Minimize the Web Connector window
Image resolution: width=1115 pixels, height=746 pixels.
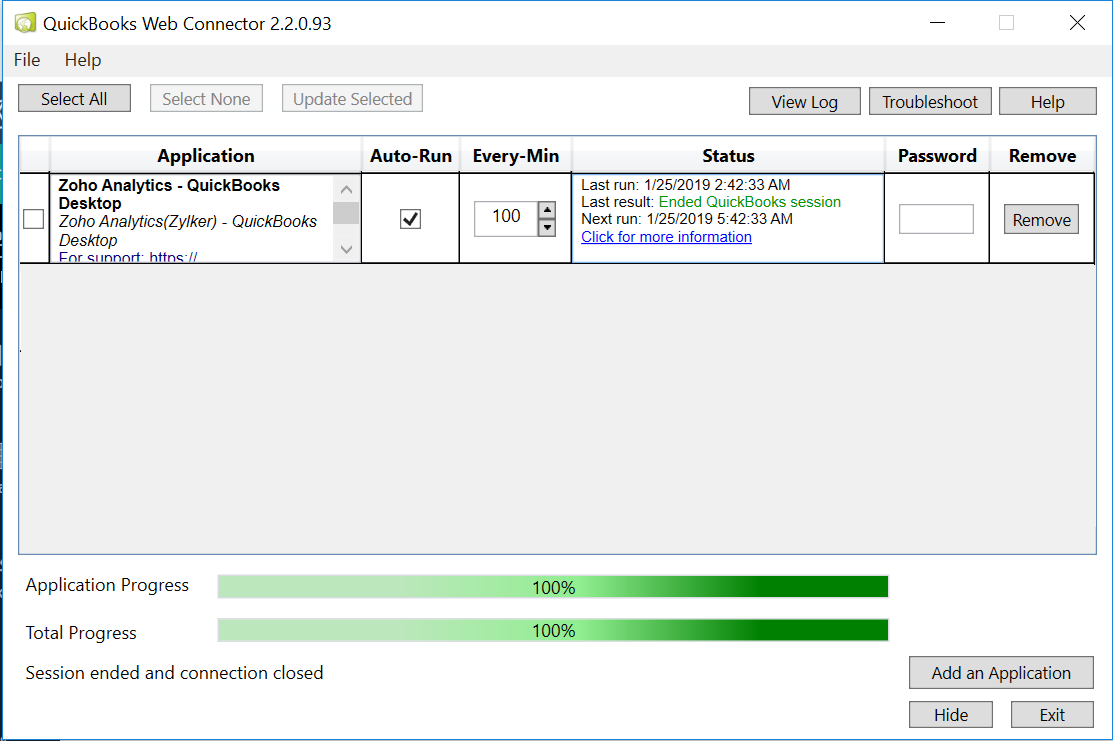pos(937,23)
